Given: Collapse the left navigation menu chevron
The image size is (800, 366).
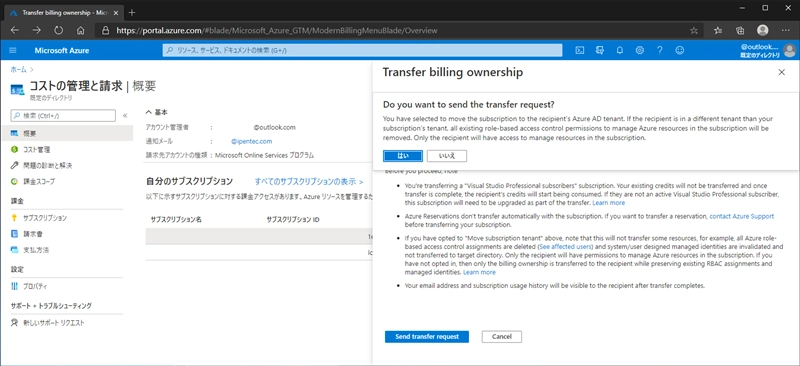Looking at the screenshot, I should (x=125, y=116).
